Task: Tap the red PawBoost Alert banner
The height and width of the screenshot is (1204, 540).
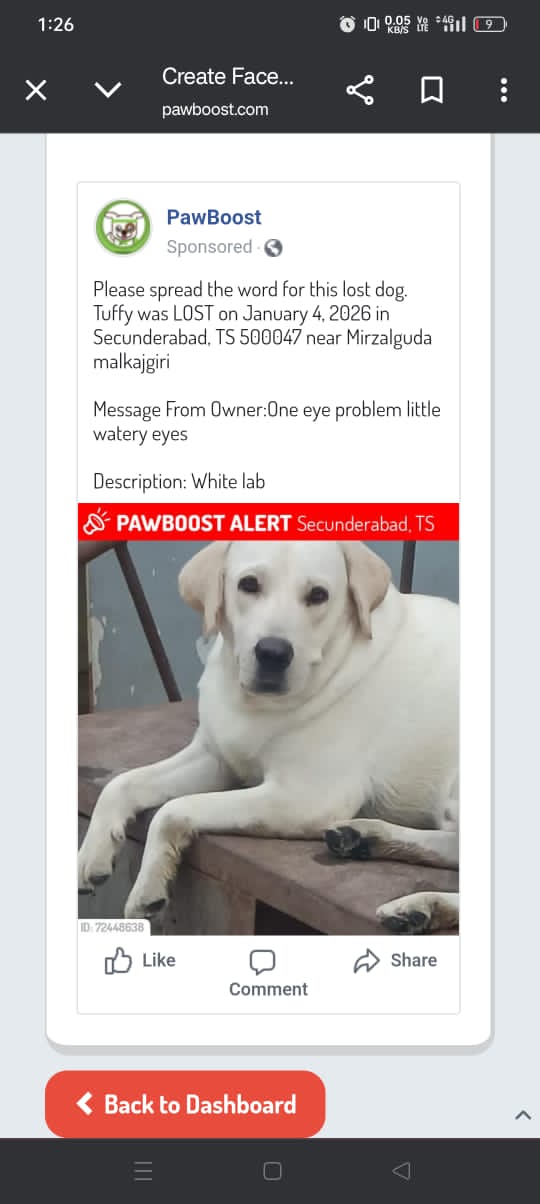Action: (x=268, y=522)
